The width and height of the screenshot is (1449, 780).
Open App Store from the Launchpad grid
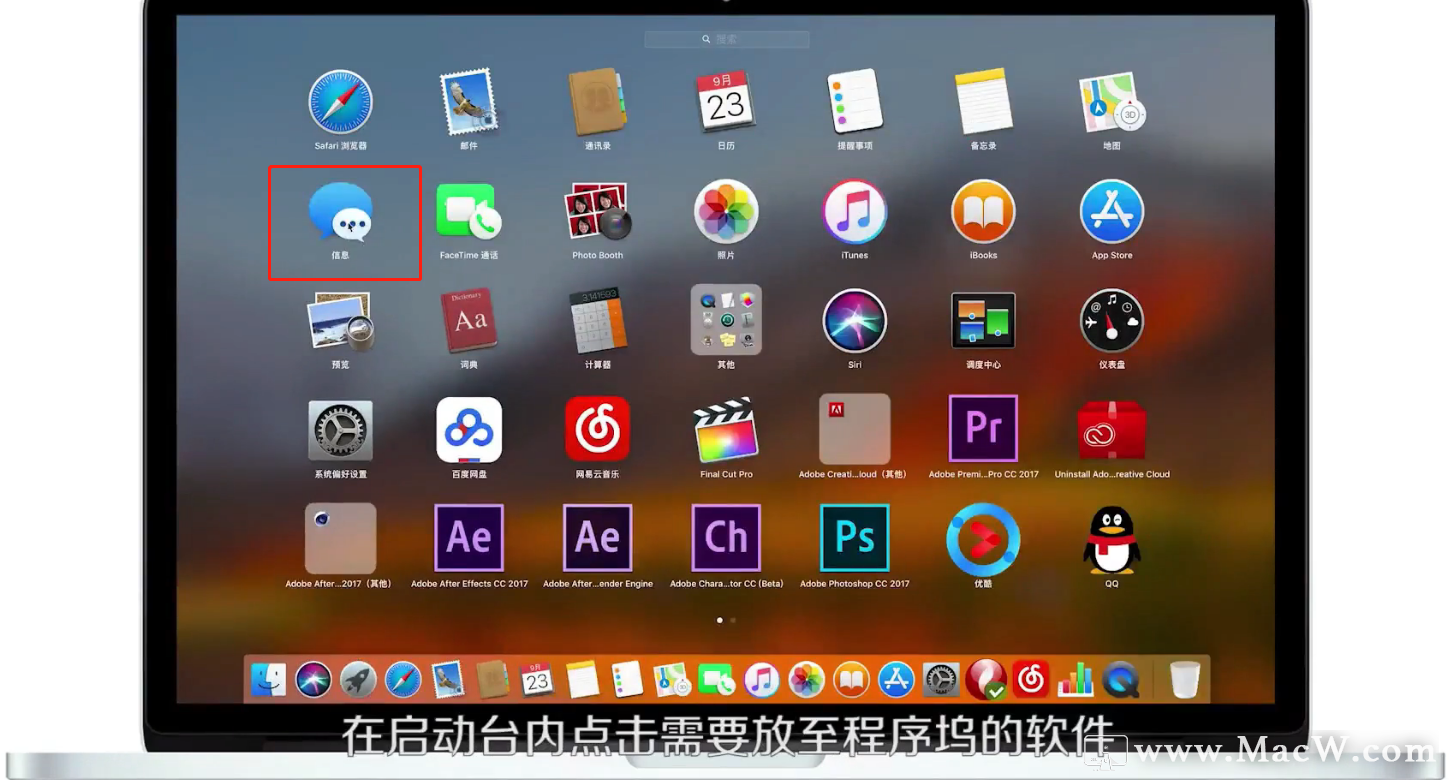point(1112,212)
